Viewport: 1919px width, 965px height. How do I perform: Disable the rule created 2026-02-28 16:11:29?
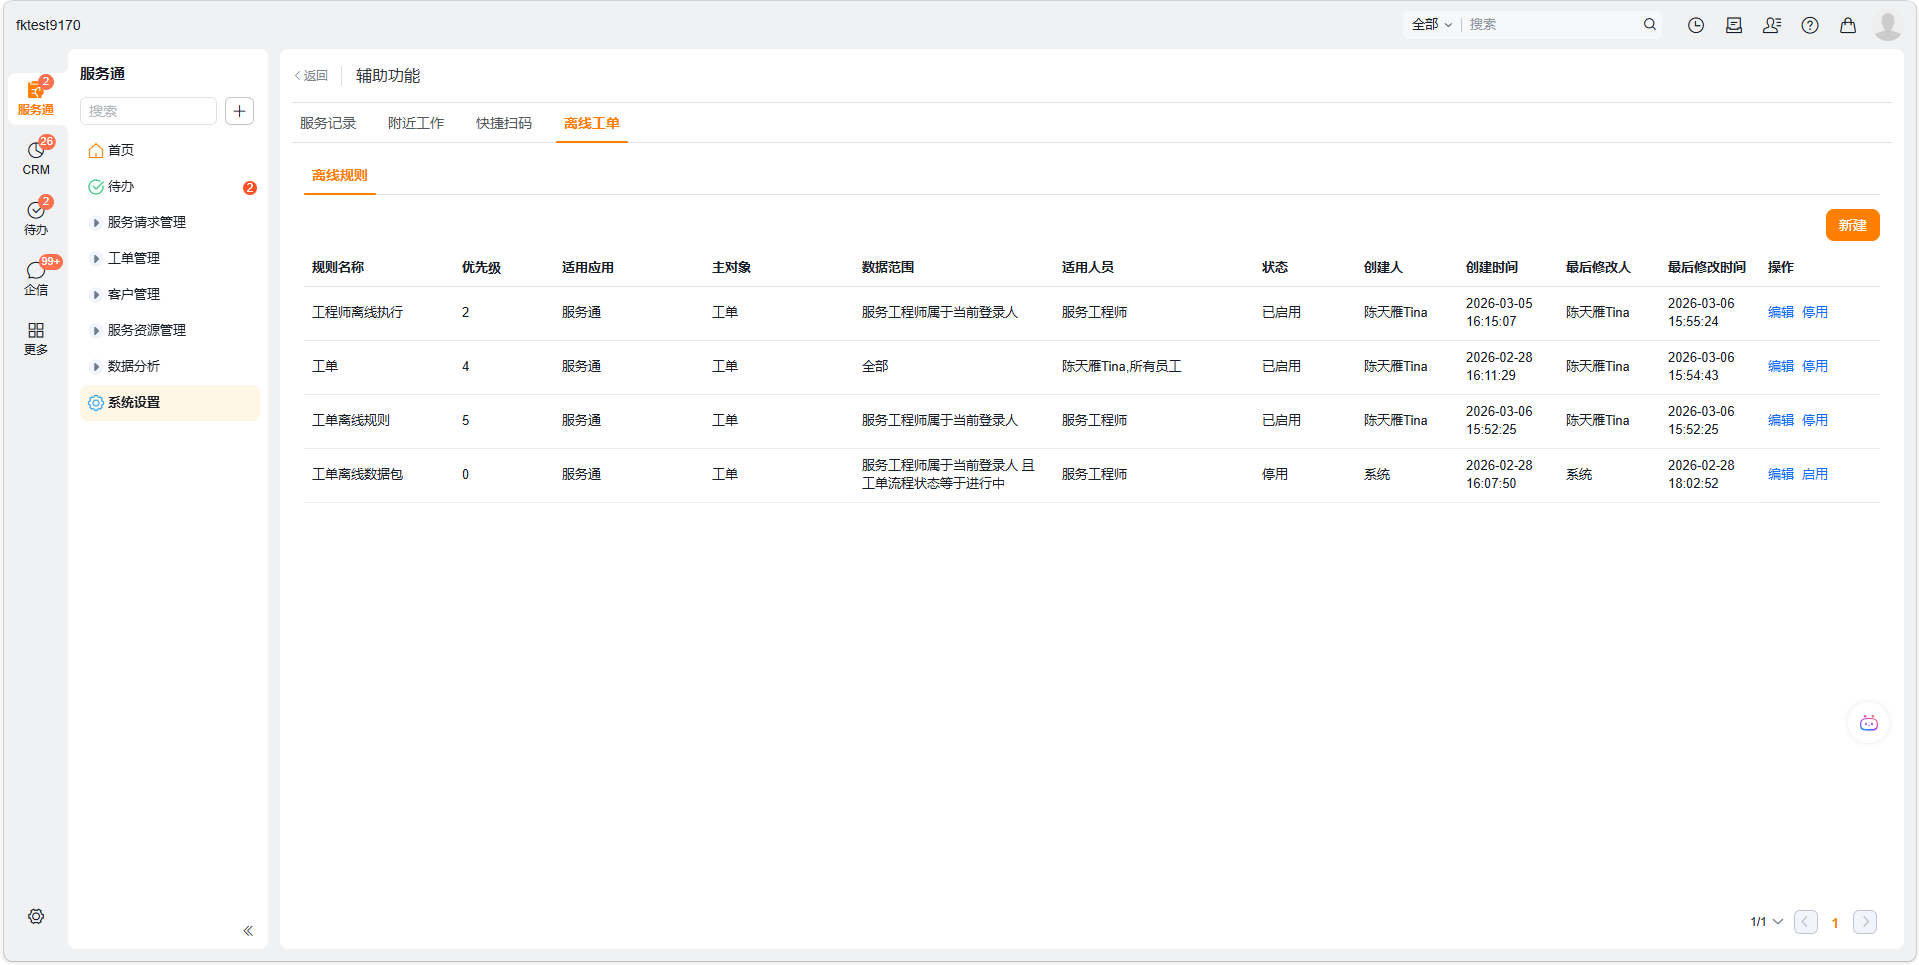click(1815, 366)
